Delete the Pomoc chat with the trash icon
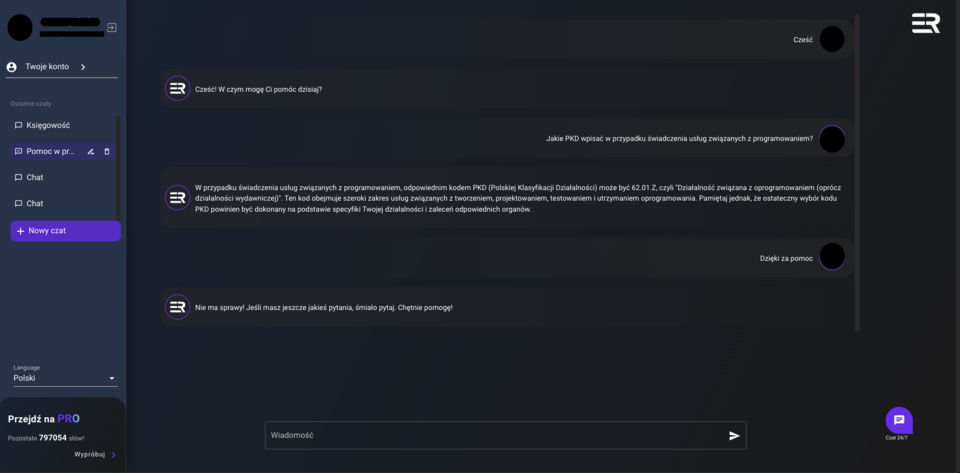 pyautogui.click(x=107, y=151)
